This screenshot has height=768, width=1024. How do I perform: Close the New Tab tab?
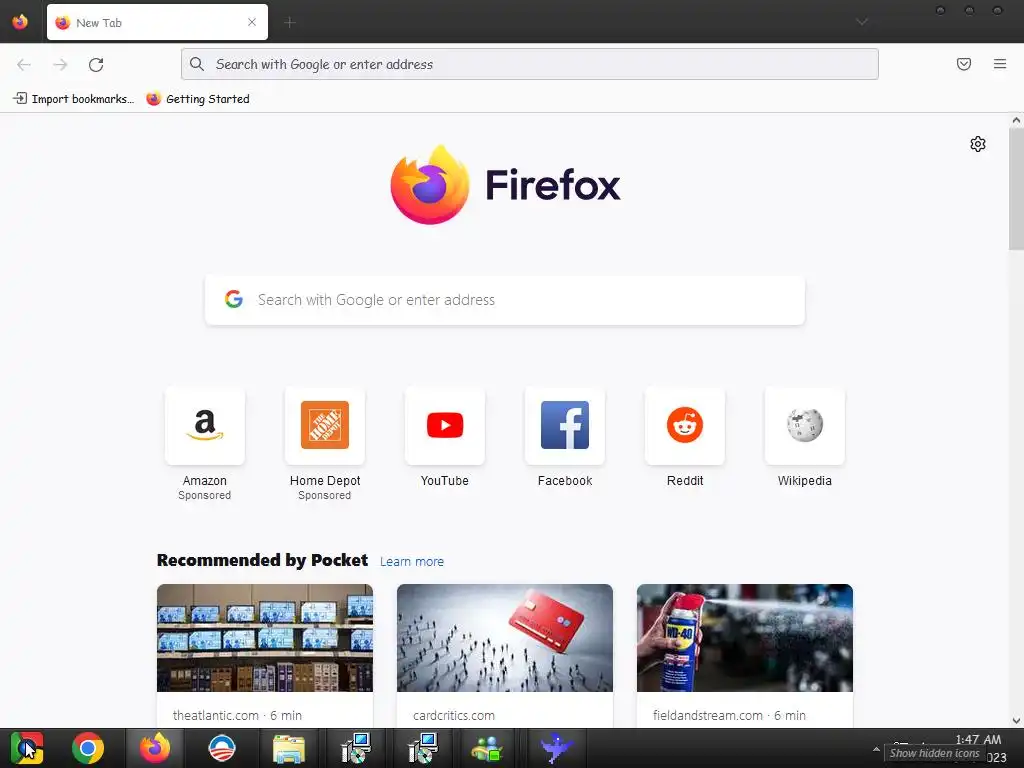[251, 22]
